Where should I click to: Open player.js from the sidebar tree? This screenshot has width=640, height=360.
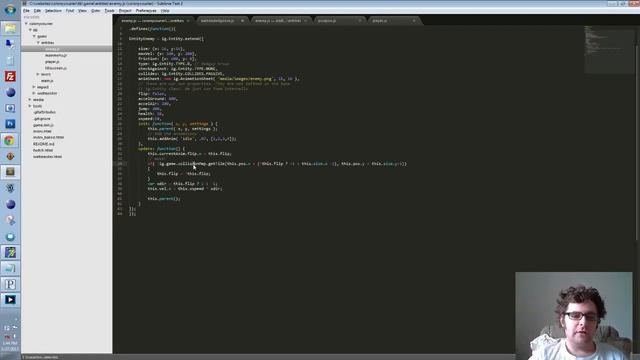pos(52,62)
